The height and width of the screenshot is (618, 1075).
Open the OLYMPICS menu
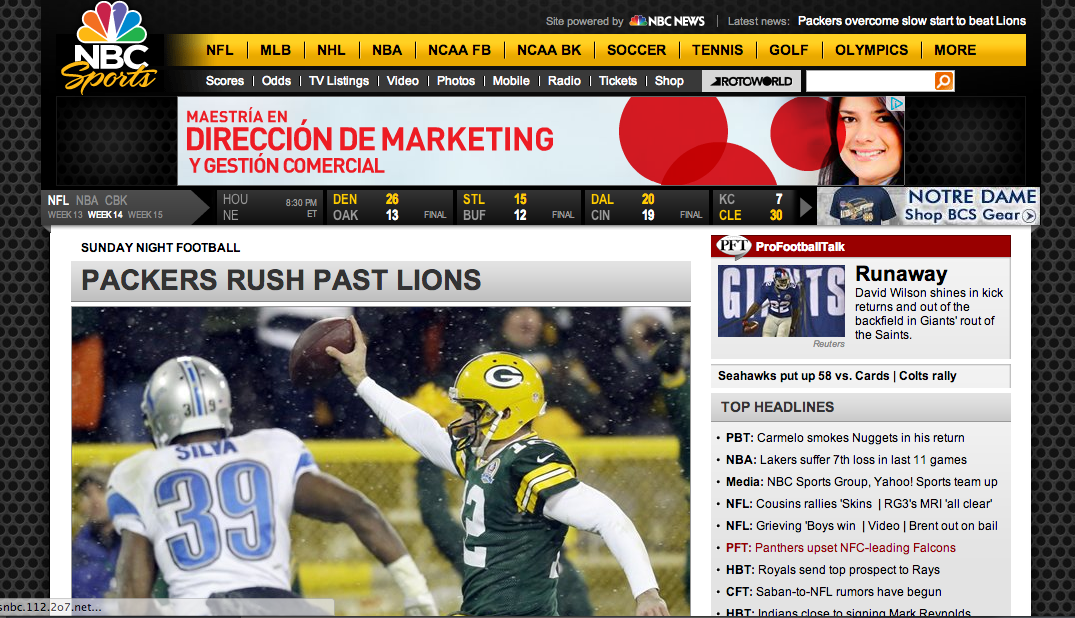[x=871, y=50]
